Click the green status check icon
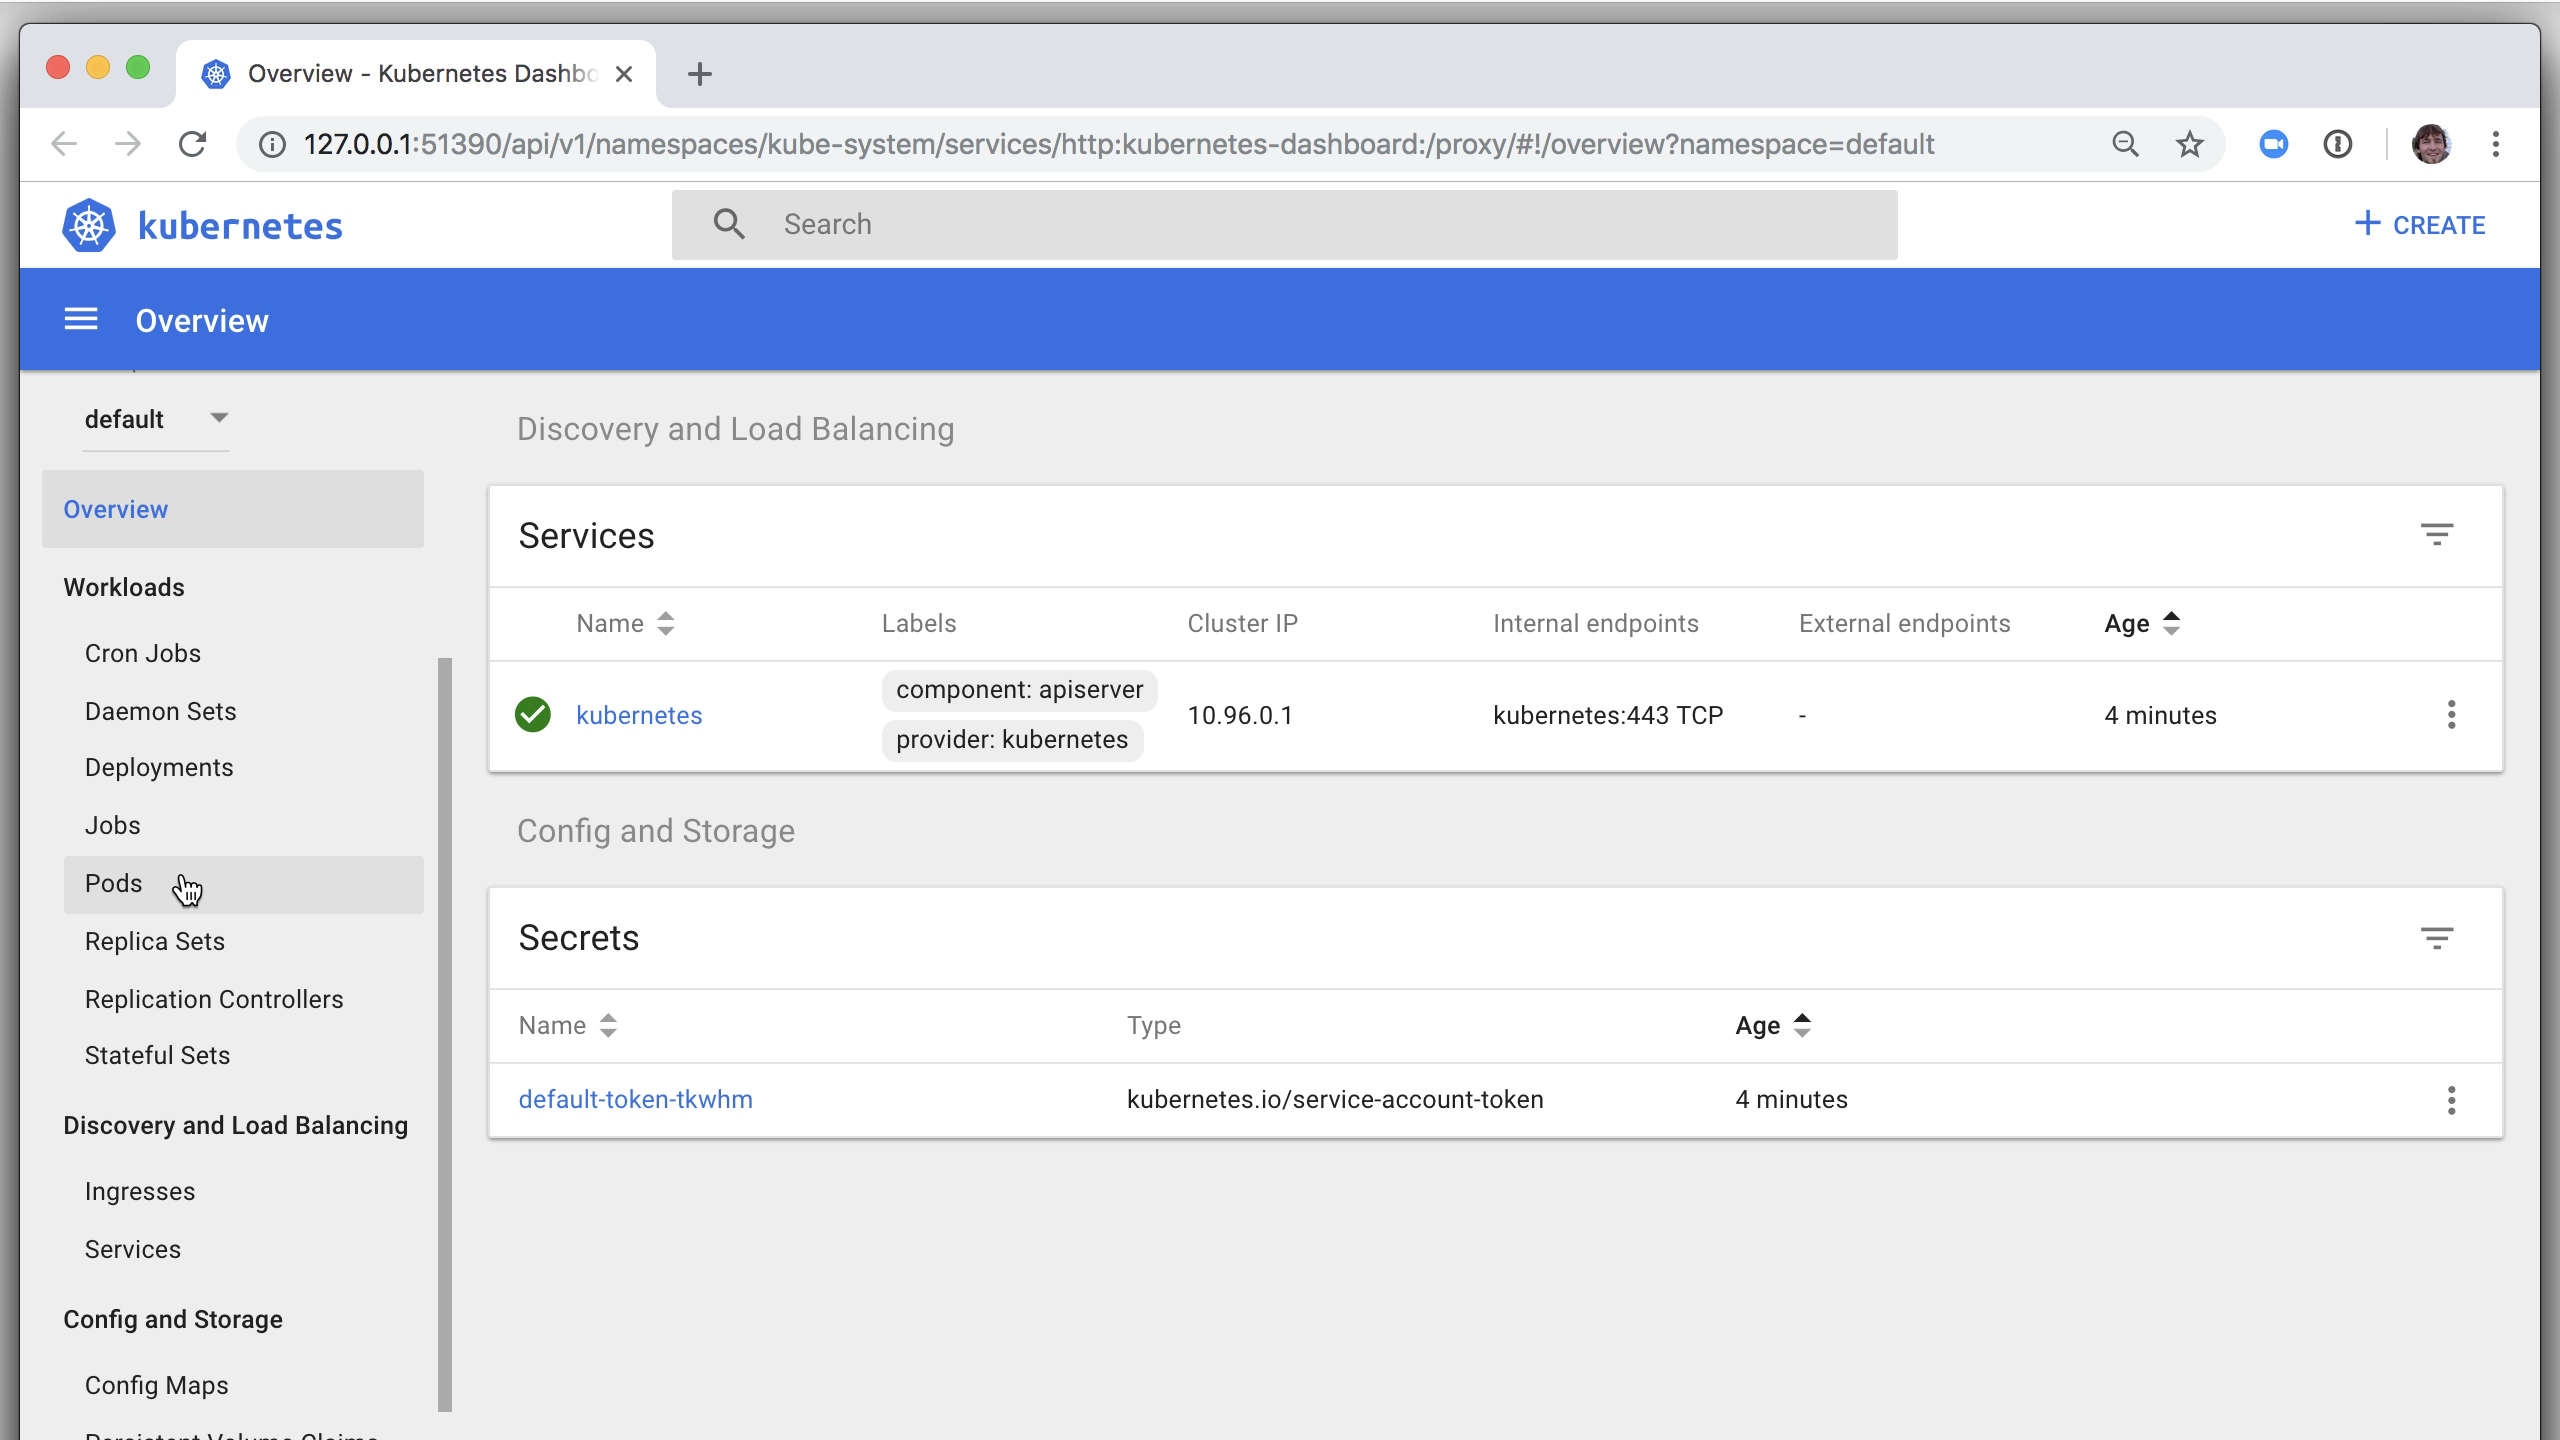This screenshot has width=2560, height=1440. [533, 715]
